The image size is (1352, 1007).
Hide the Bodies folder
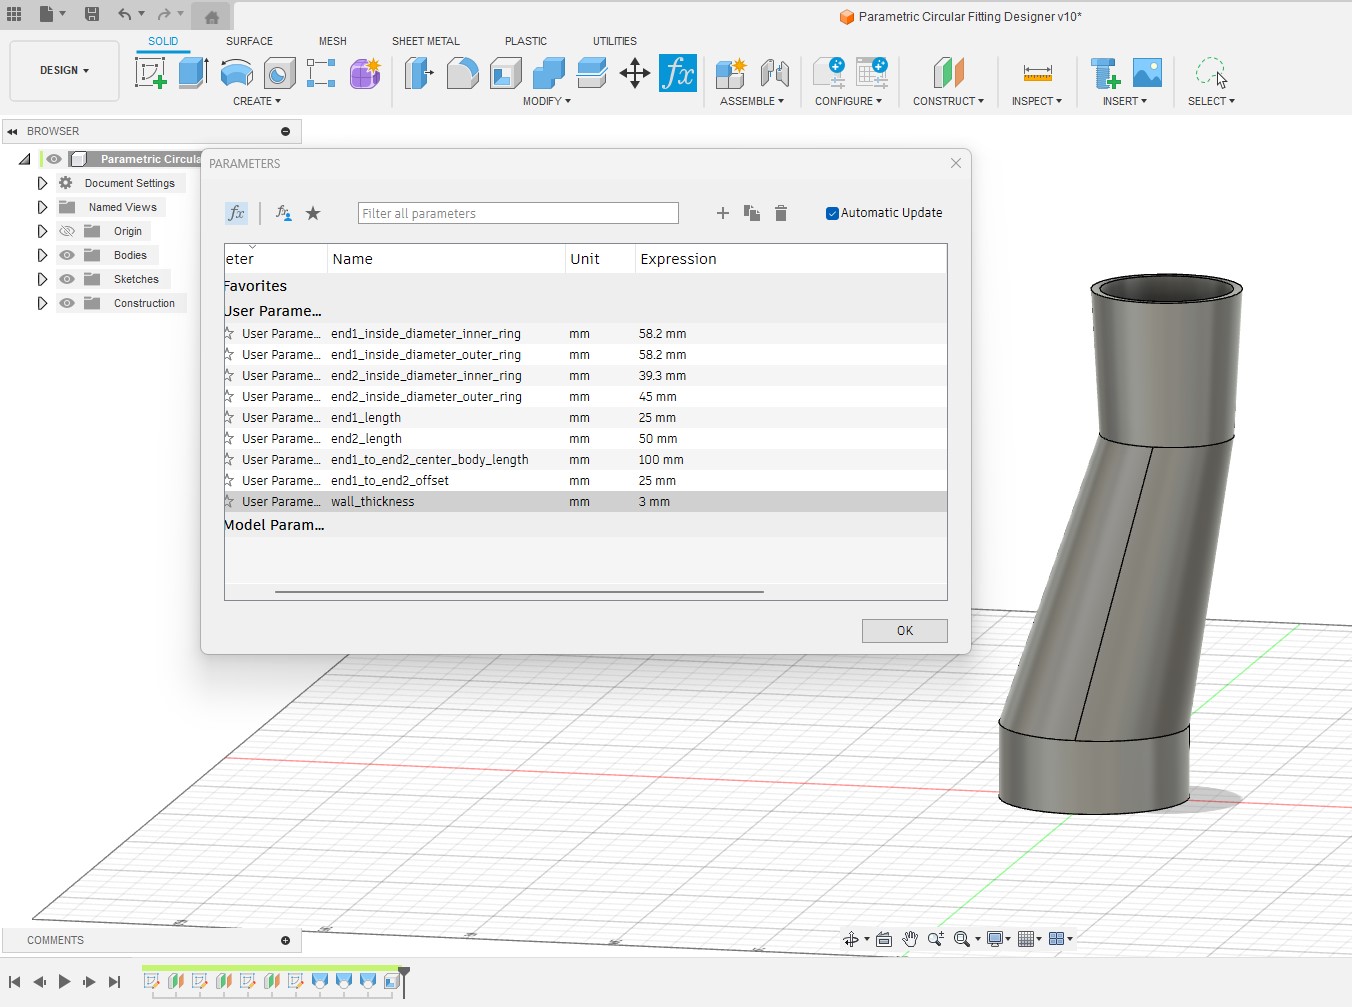66,255
